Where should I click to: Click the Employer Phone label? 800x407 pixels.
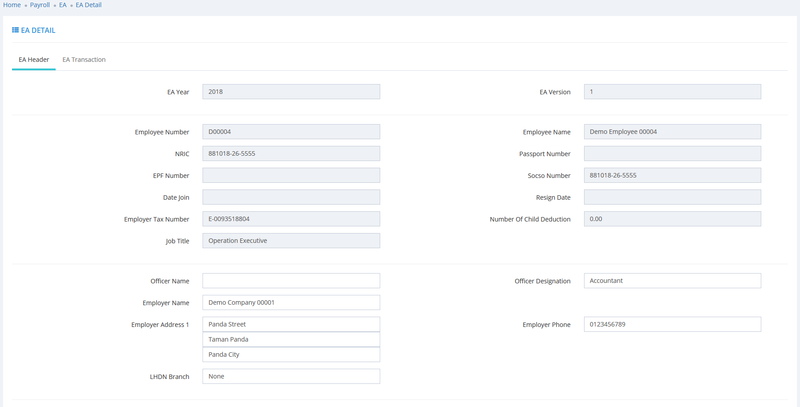[546, 325]
